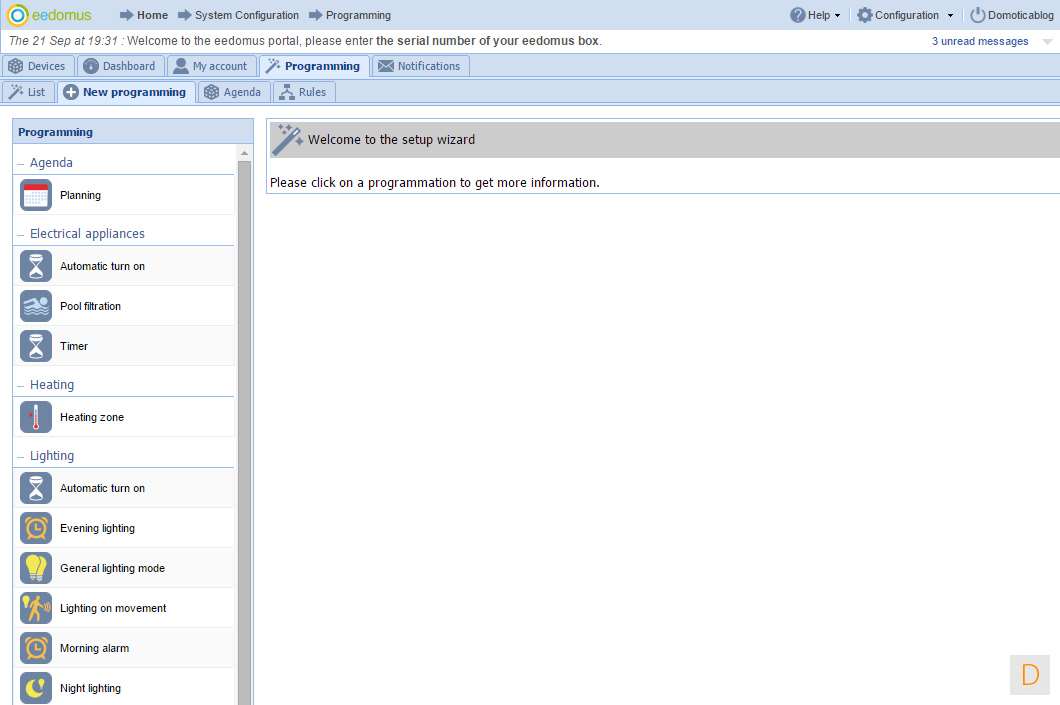Open the Agenda sub-tab
This screenshot has height=705, width=1060.
pos(233,92)
